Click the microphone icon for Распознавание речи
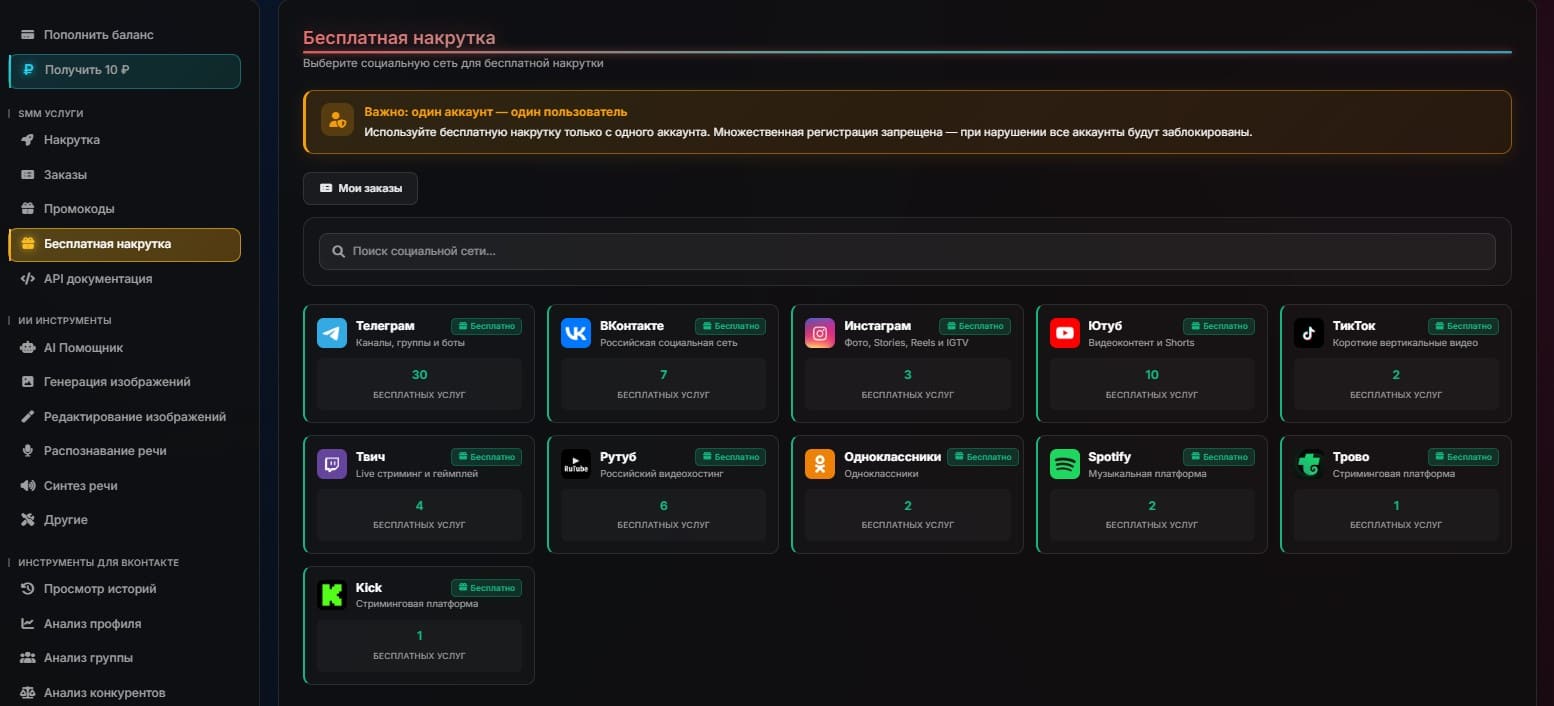1554x706 pixels. 28,451
